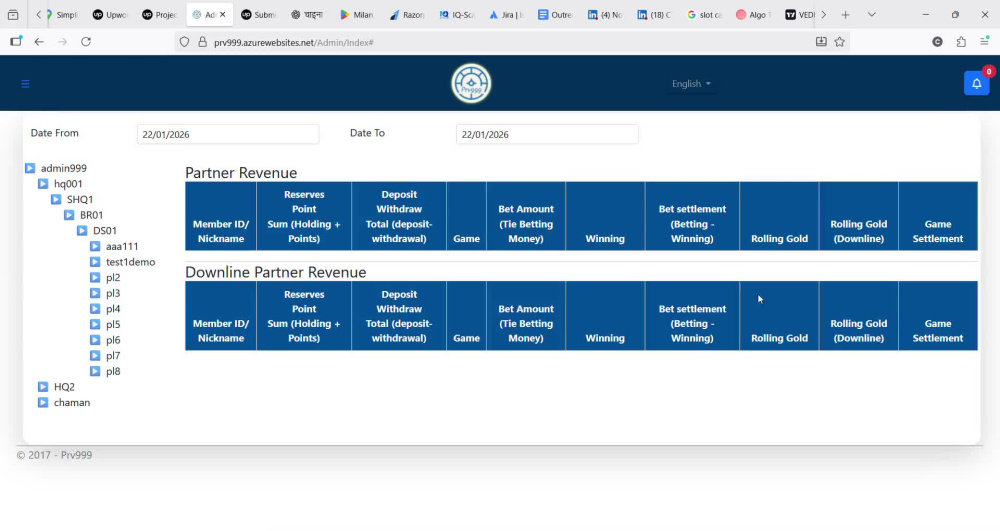Click the save-to-pocket download icon

pyautogui.click(x=821, y=42)
